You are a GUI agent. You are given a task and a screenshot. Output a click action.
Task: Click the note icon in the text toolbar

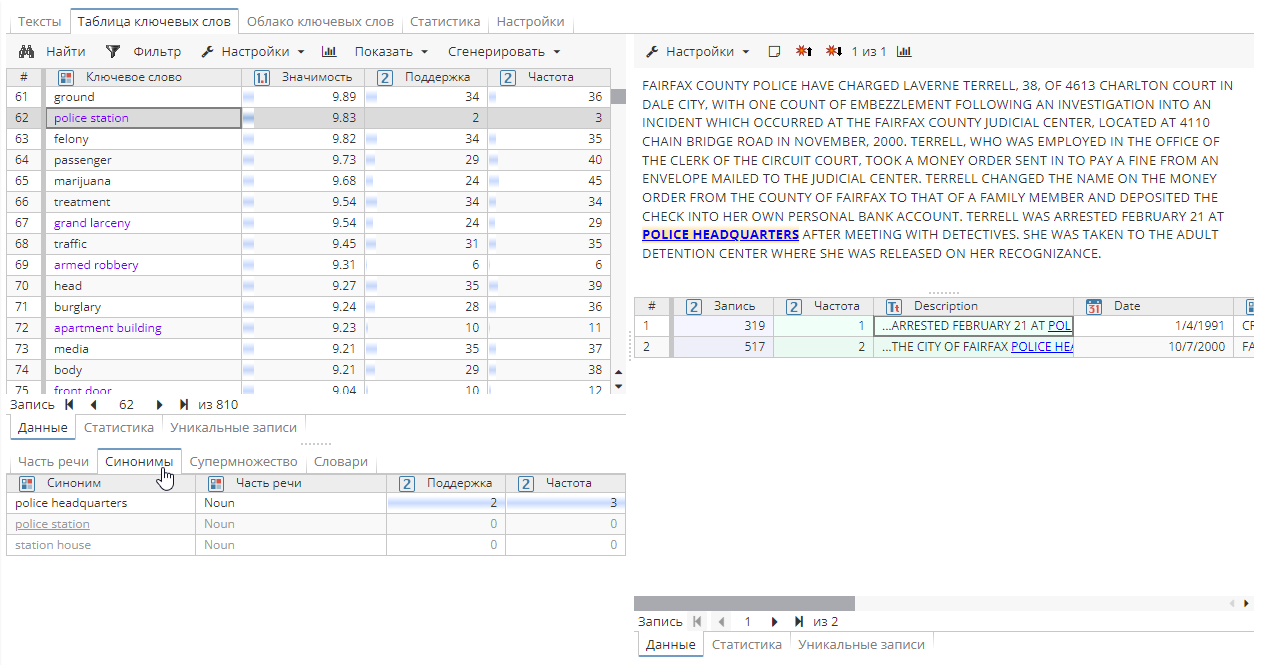click(x=774, y=51)
